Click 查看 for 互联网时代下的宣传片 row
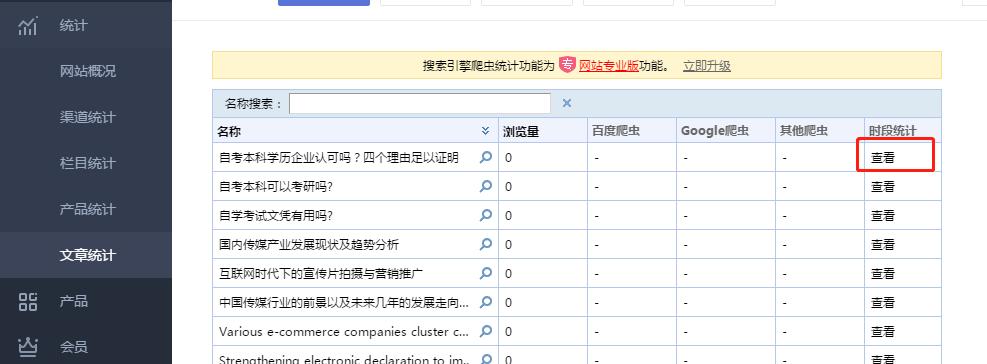This screenshot has width=987, height=364. tap(883, 273)
